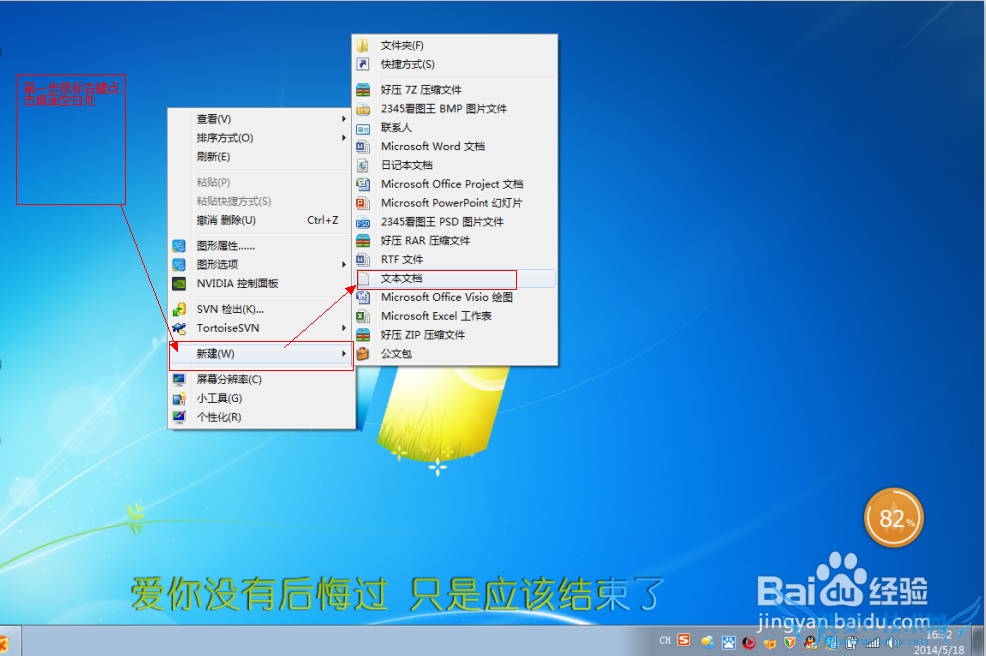Open 图形属性...... from context menu
986x656 pixels.
coord(261,245)
